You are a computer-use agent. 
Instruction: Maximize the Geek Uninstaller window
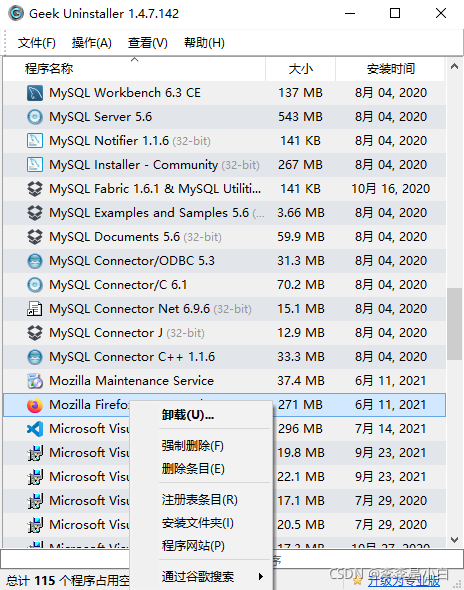click(395, 14)
